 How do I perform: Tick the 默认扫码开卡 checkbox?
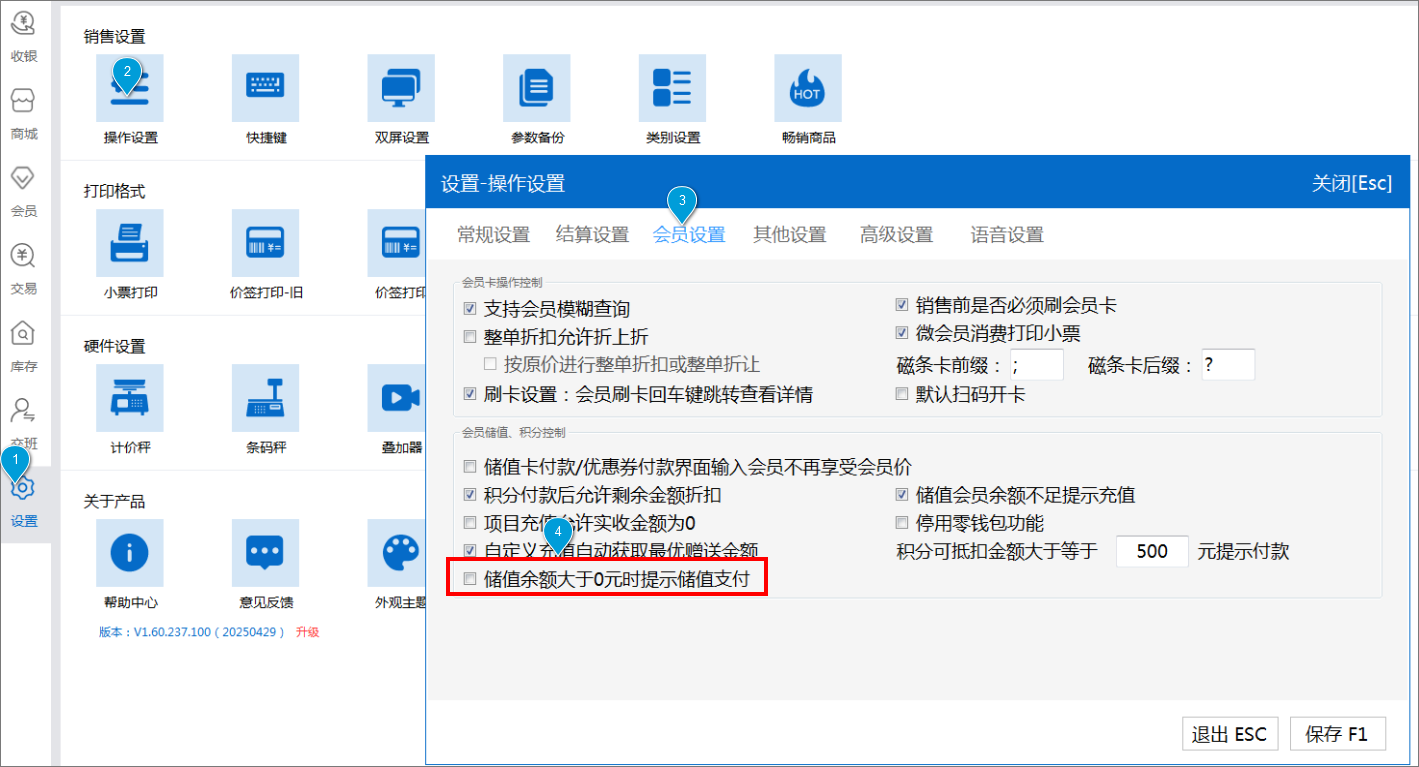[902, 394]
